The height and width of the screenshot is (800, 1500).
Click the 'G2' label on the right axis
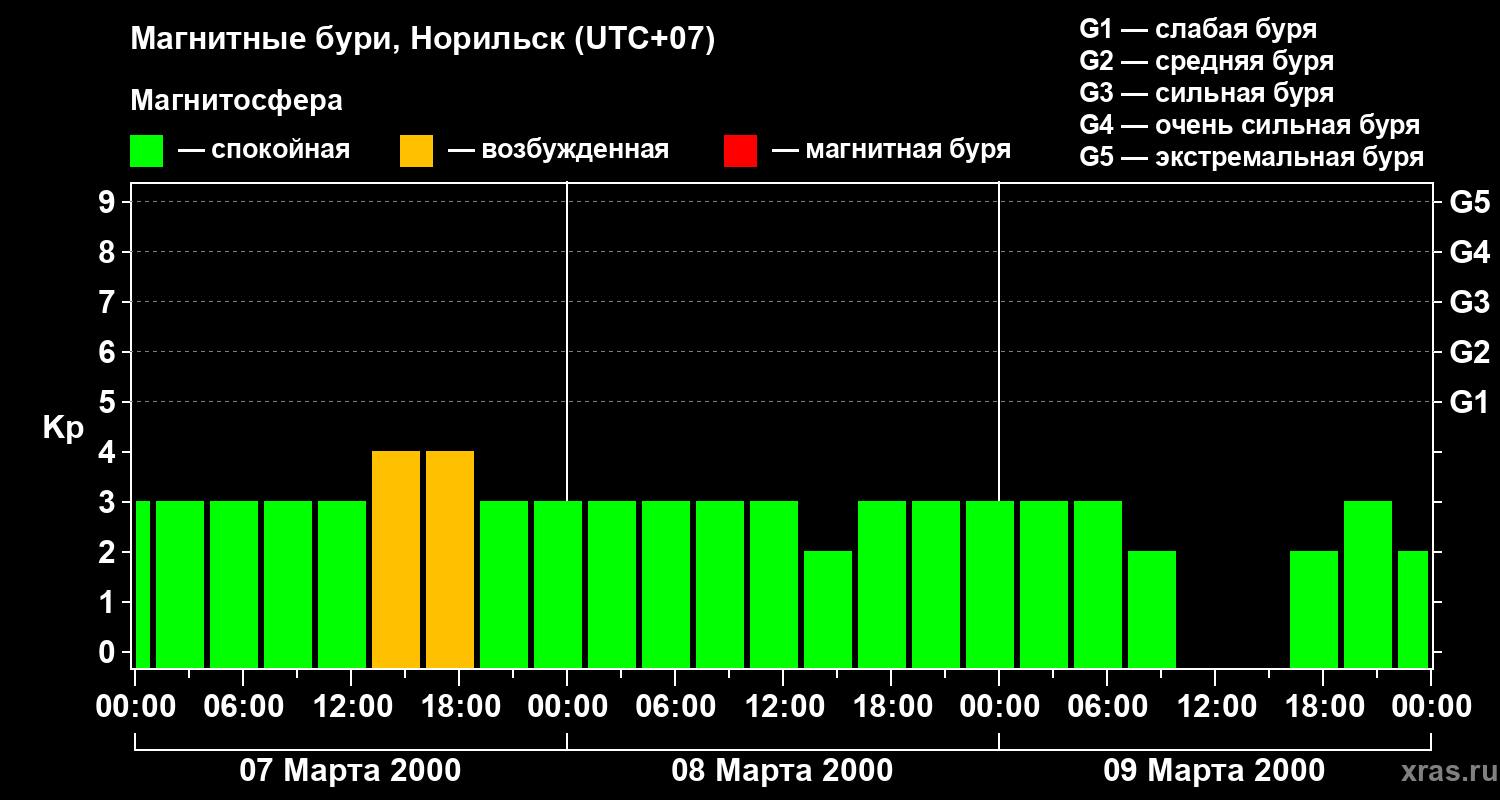1470,352
